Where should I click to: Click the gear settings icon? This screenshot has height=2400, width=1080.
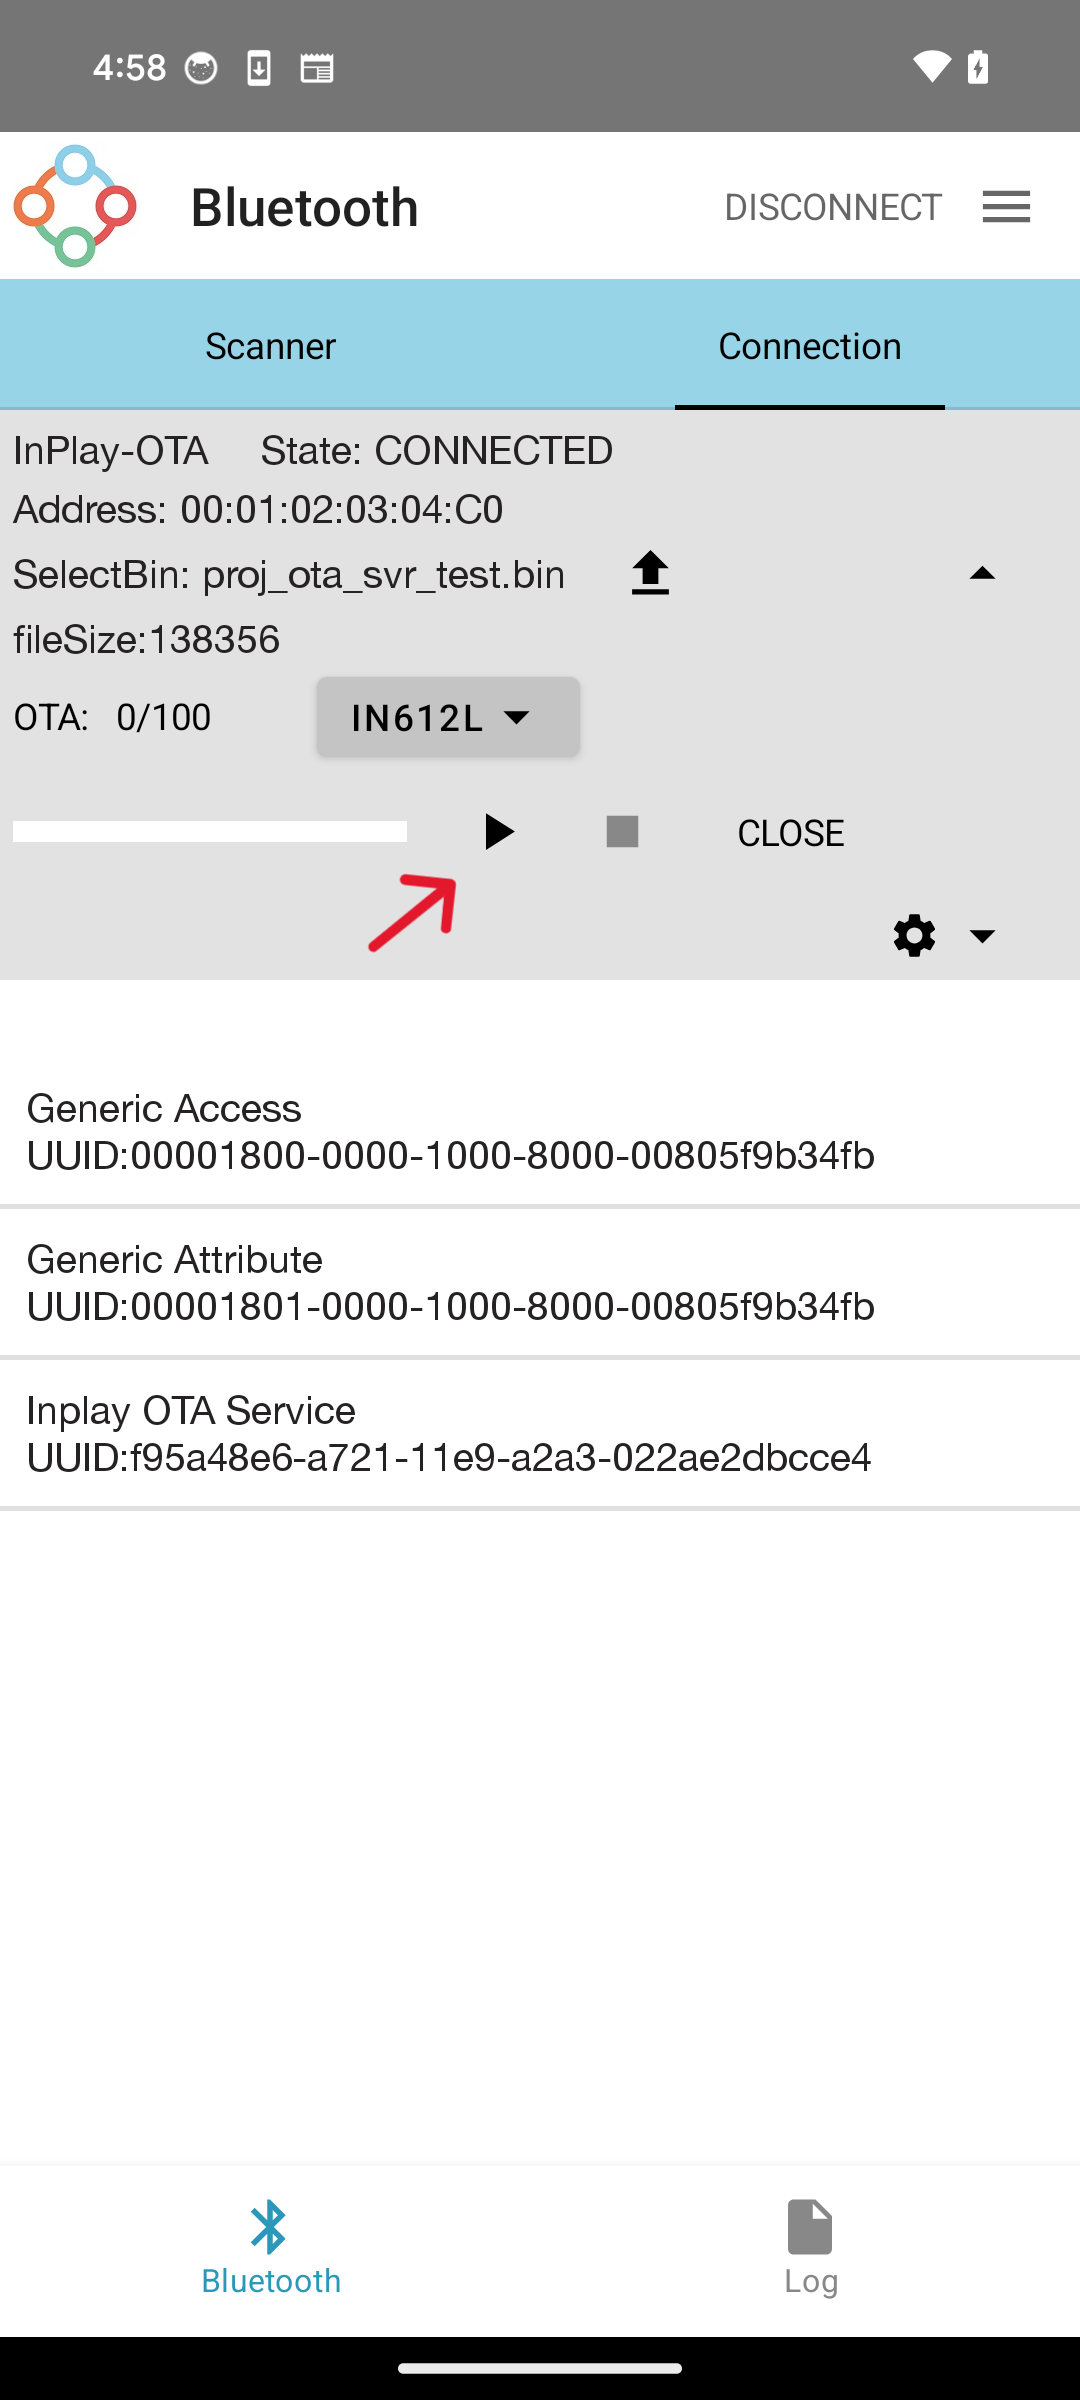[x=914, y=936]
